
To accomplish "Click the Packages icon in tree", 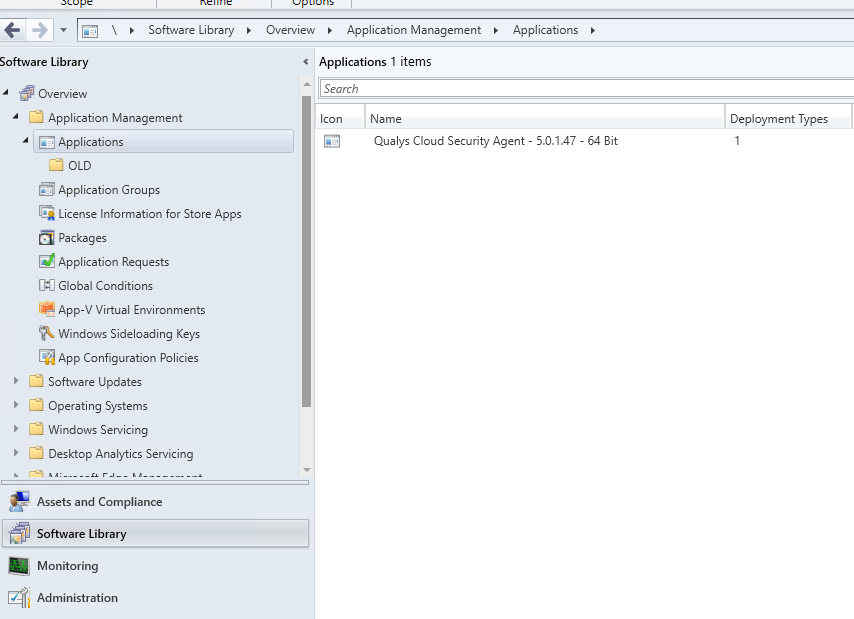I will click(46, 238).
